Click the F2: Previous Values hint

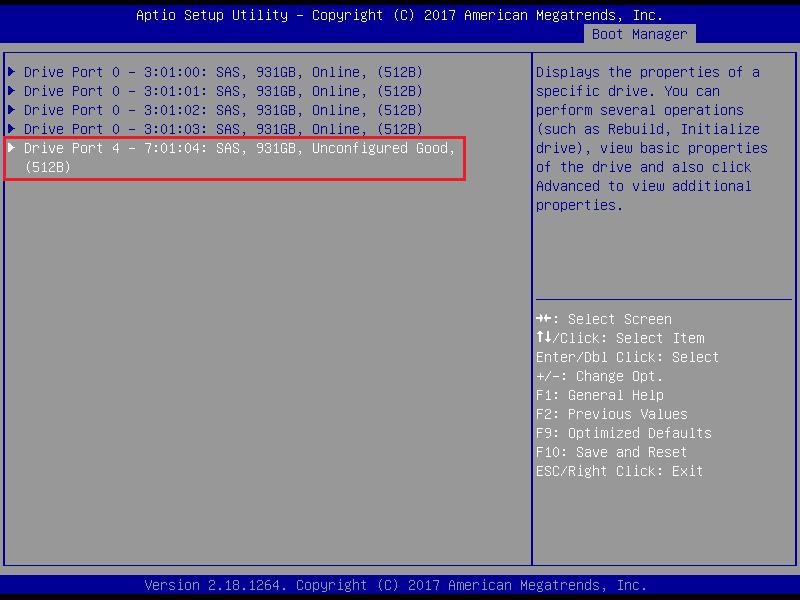coord(611,414)
